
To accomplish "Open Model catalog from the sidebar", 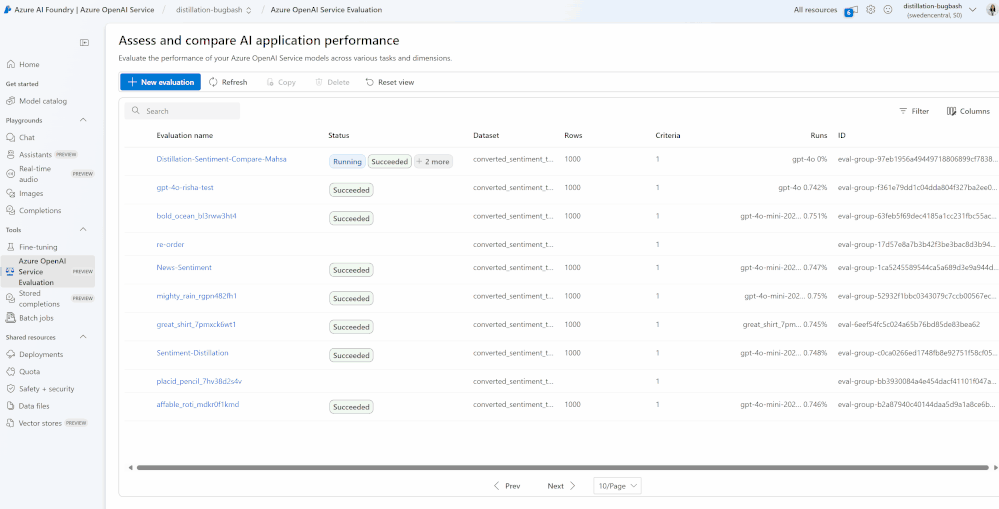I will coord(42,101).
